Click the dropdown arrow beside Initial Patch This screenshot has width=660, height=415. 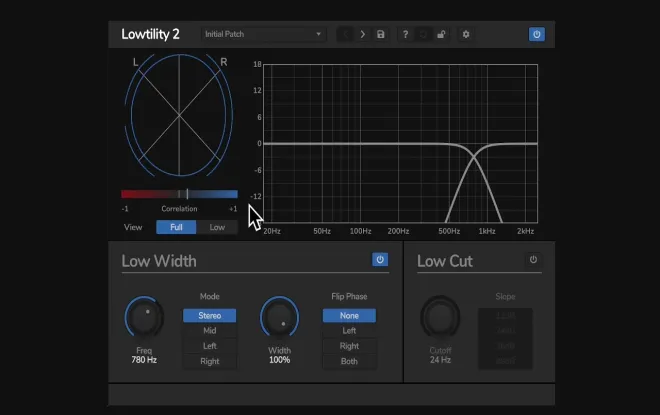tap(319, 34)
